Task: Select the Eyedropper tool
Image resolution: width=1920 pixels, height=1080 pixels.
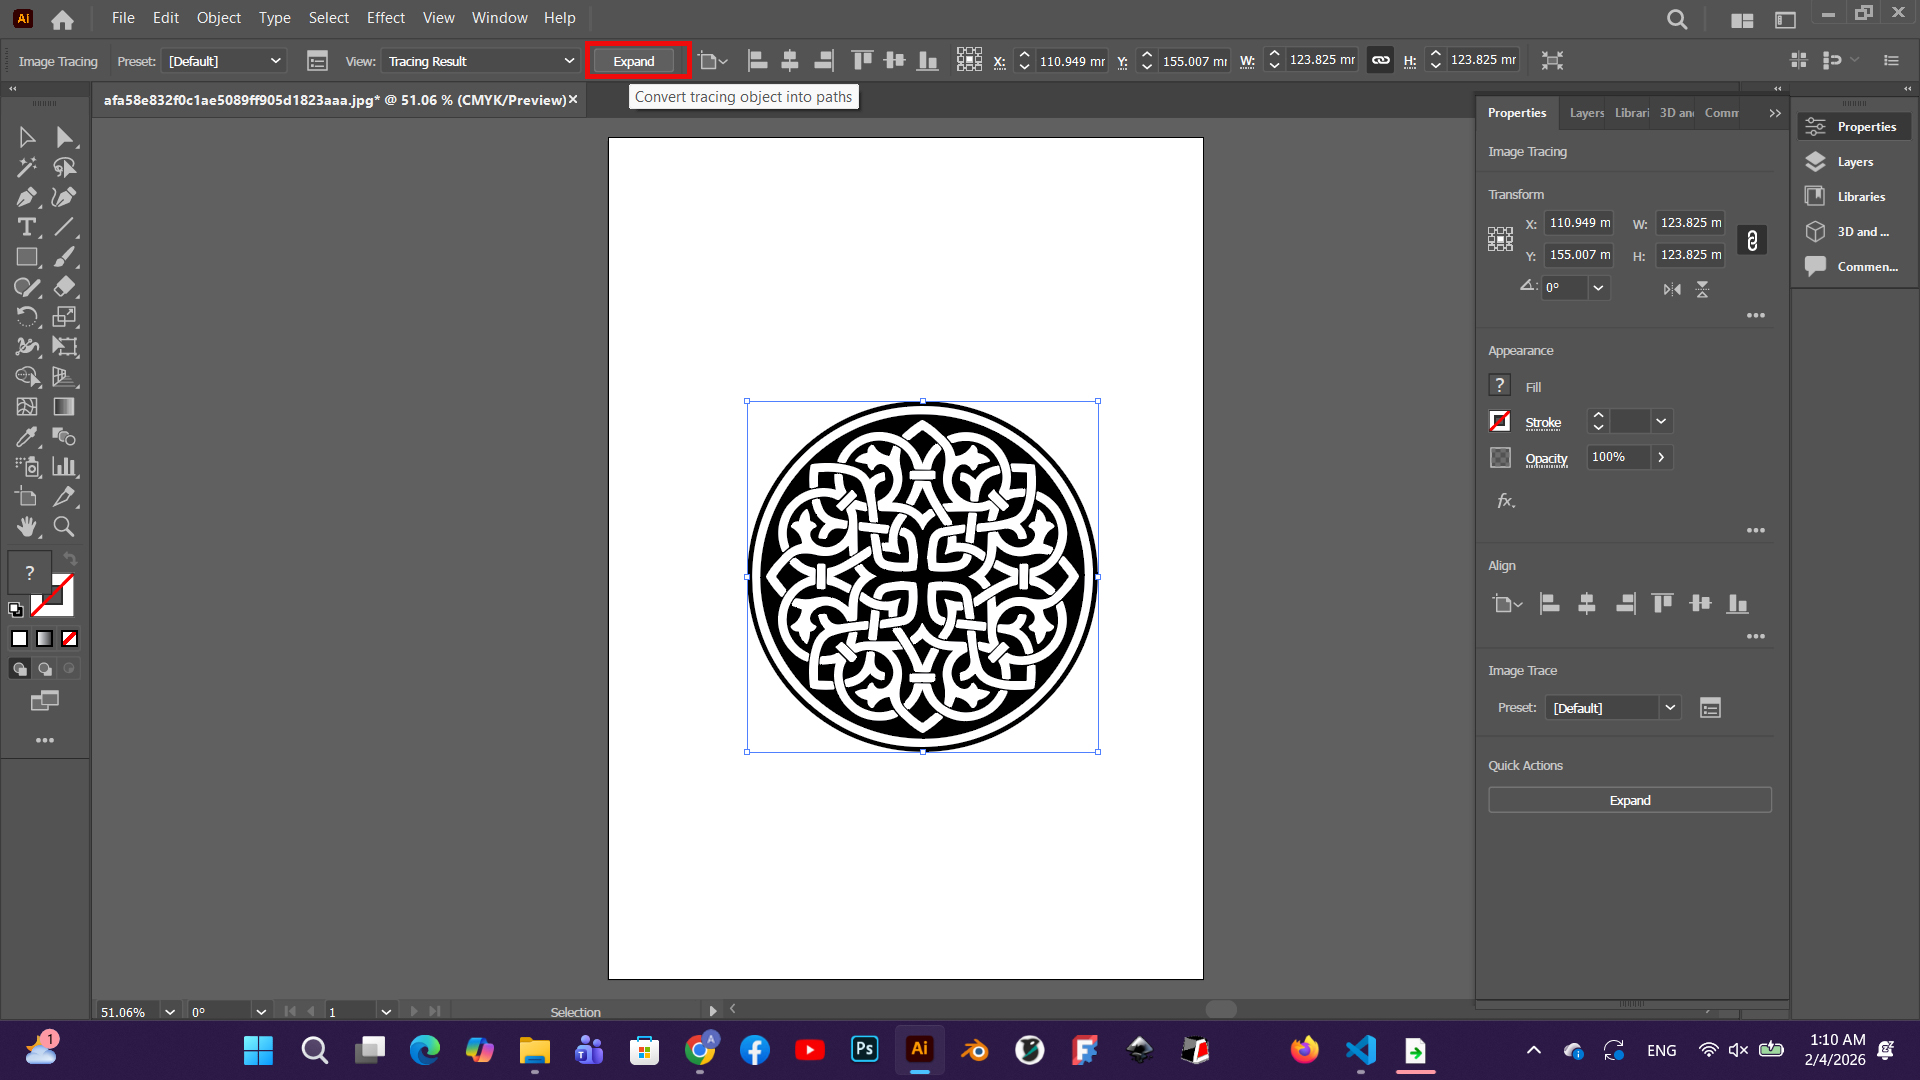Action: [x=27, y=437]
